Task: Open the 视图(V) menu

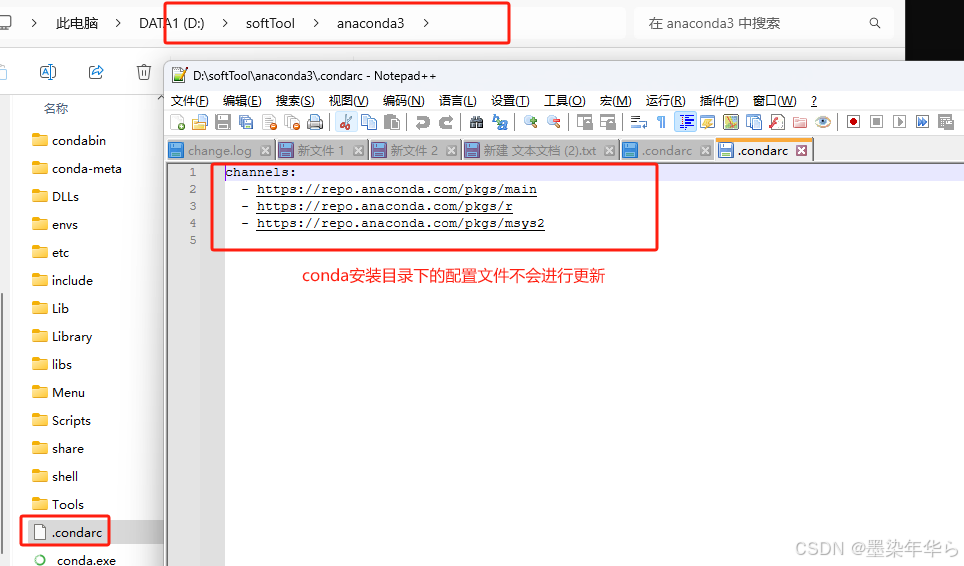Action: click(x=349, y=101)
